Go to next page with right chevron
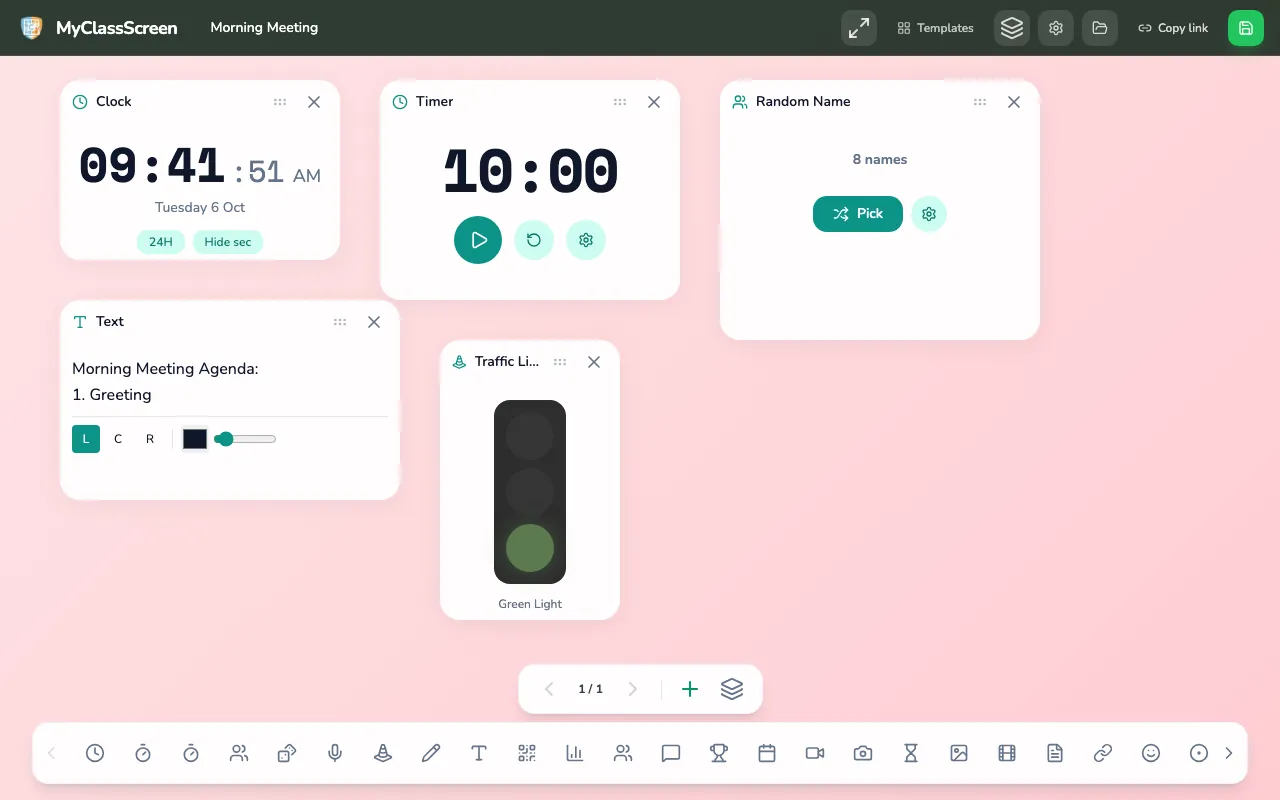The height and width of the screenshot is (800, 1280). [632, 689]
